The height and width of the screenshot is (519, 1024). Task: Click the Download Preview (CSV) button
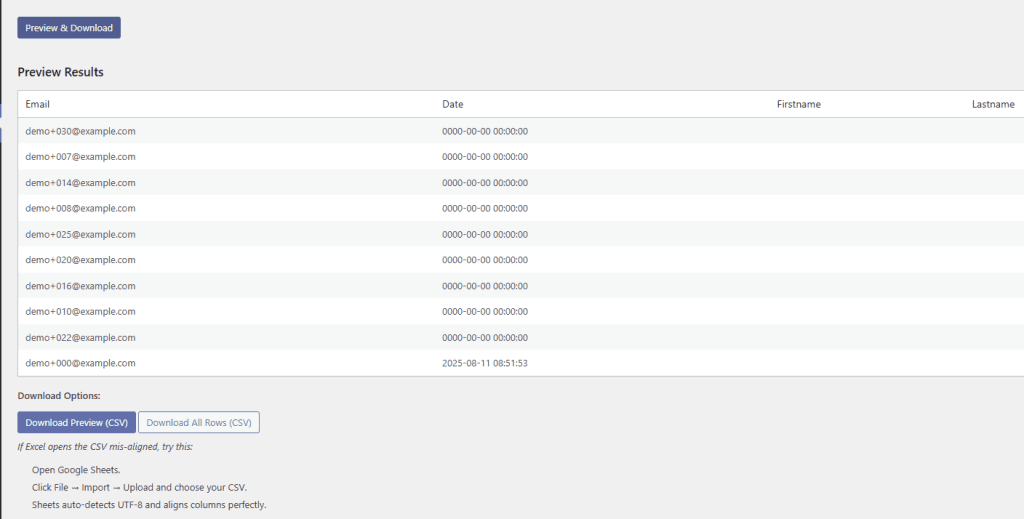click(x=76, y=423)
